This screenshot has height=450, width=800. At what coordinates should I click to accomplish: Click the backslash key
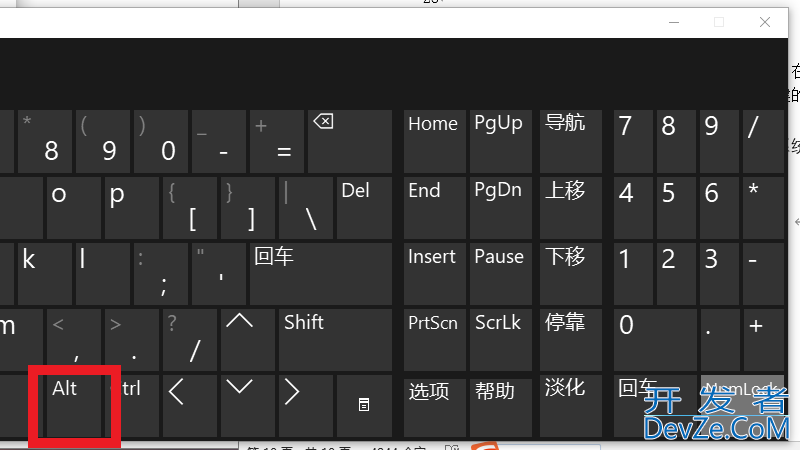point(306,208)
